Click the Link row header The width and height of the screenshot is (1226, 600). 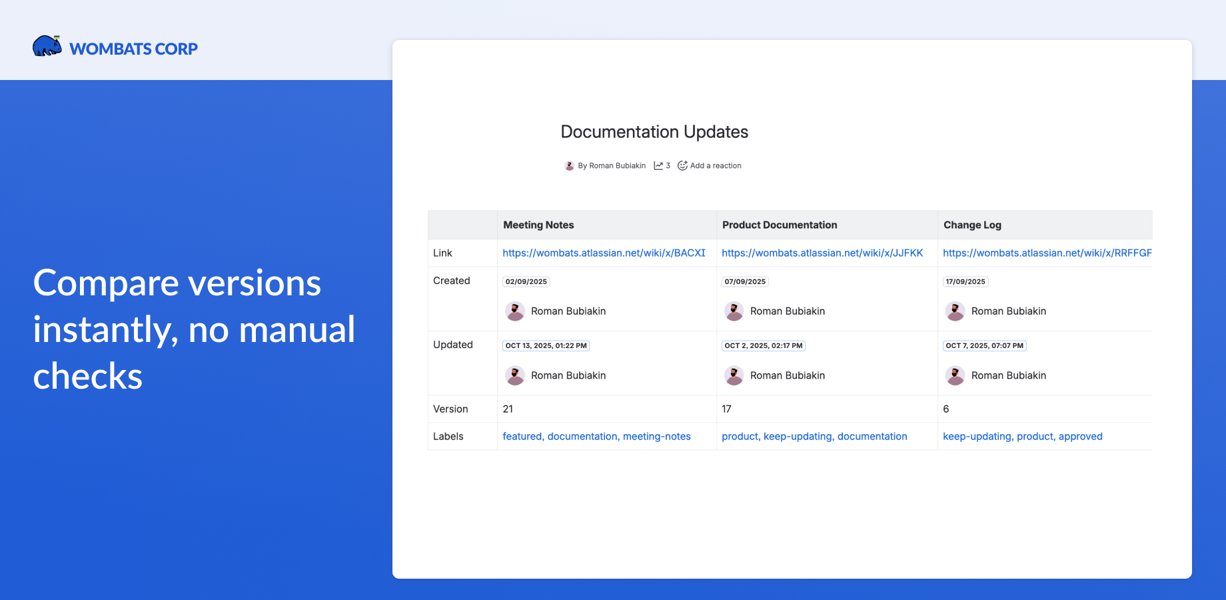point(443,253)
